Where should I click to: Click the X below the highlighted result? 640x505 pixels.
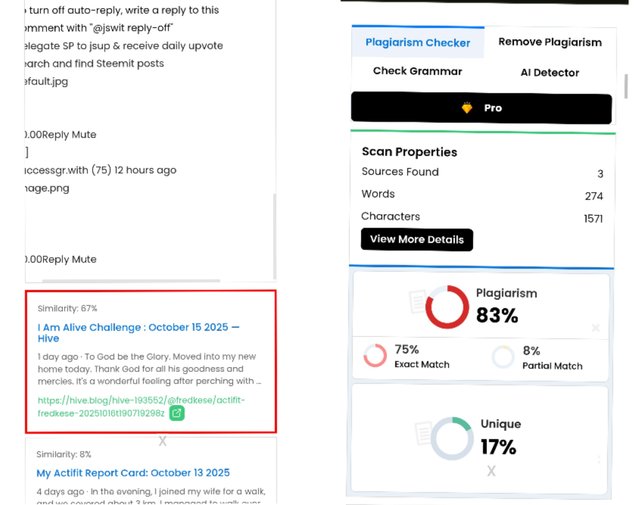(x=163, y=440)
